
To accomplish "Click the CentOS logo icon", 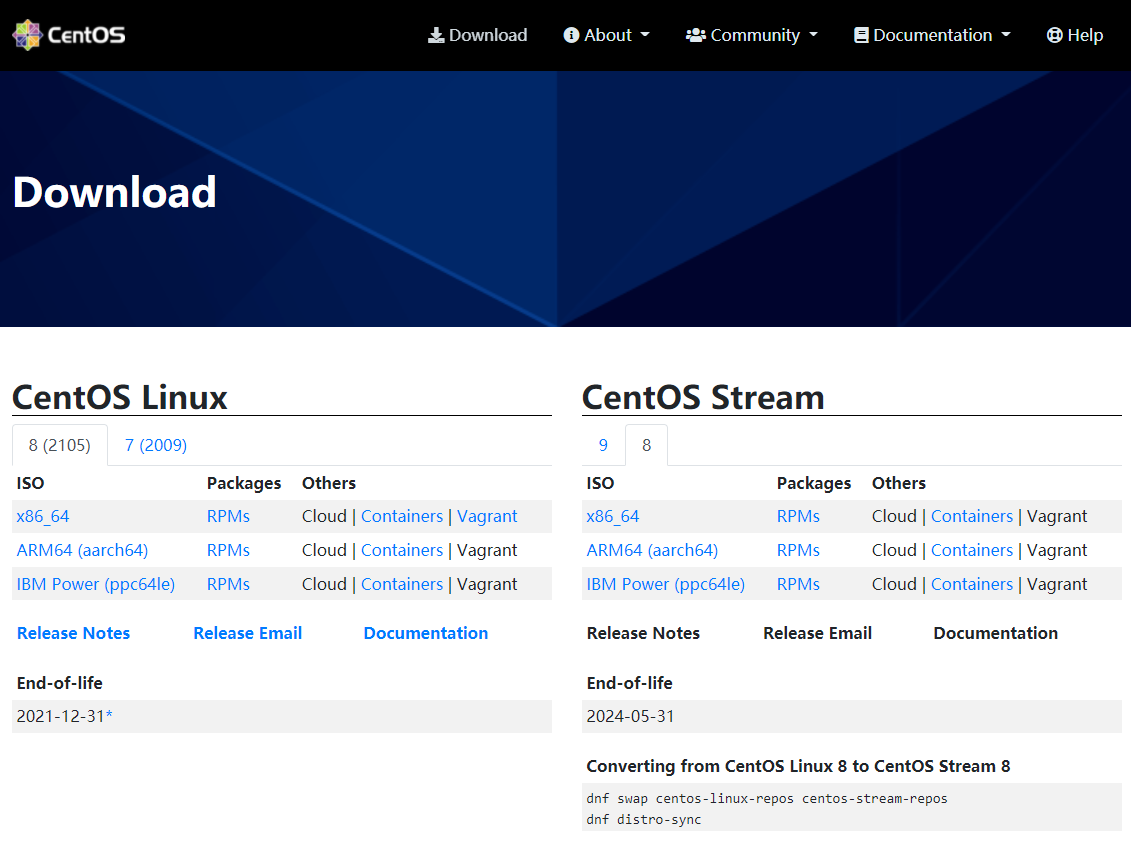I will click(27, 35).
